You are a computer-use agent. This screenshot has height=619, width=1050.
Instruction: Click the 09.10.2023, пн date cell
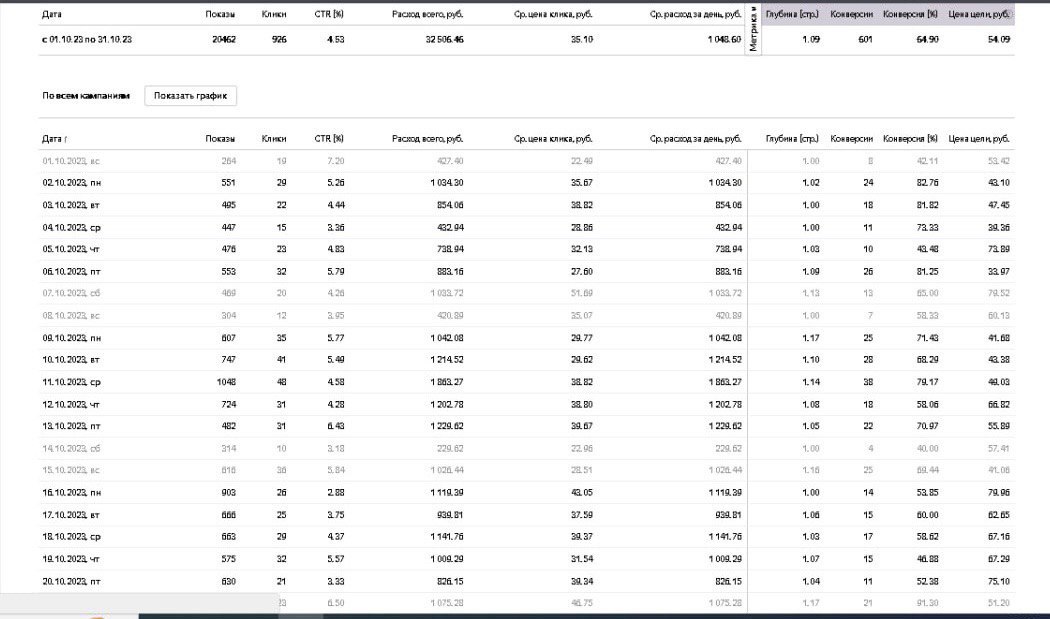coord(72,338)
